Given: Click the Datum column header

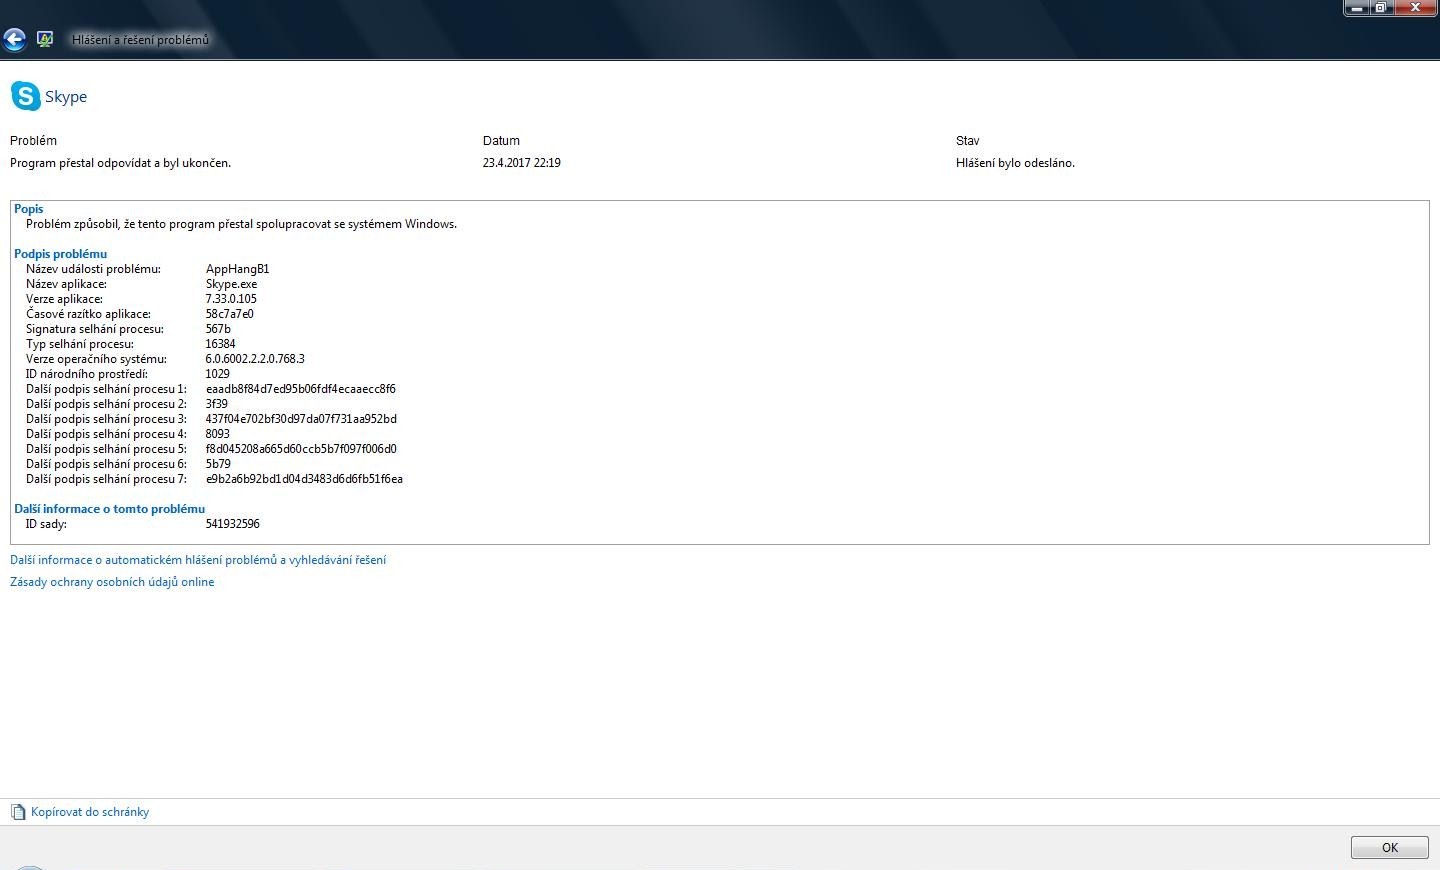Looking at the screenshot, I should click(501, 141).
